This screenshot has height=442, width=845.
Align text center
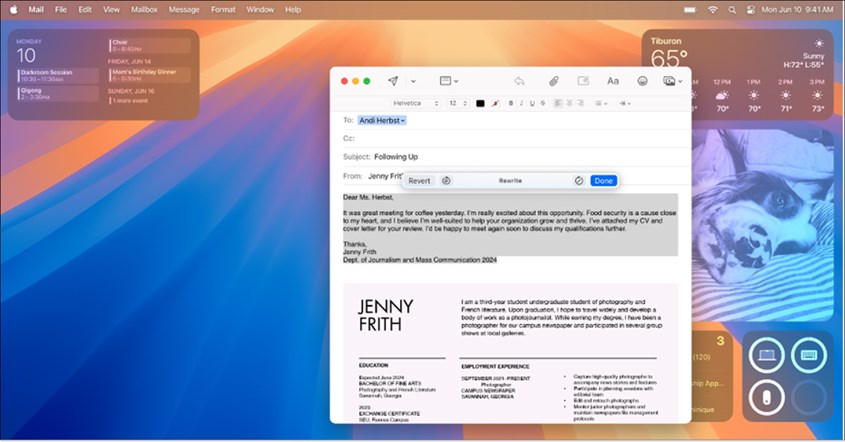[569, 103]
